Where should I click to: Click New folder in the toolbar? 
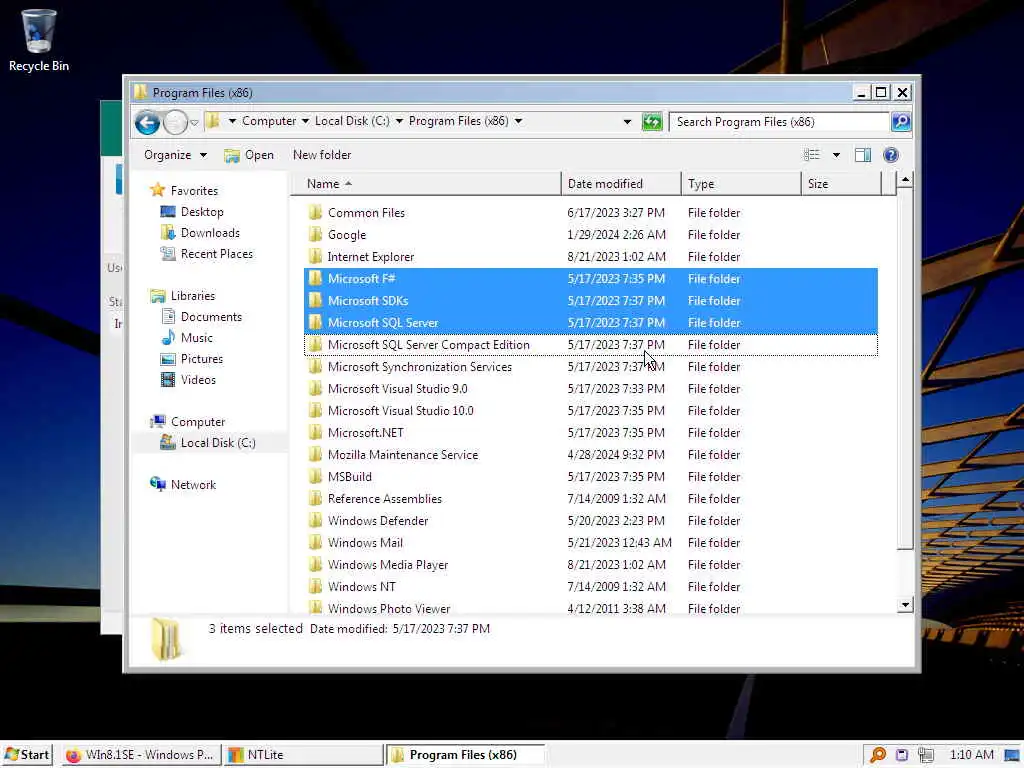pos(322,155)
